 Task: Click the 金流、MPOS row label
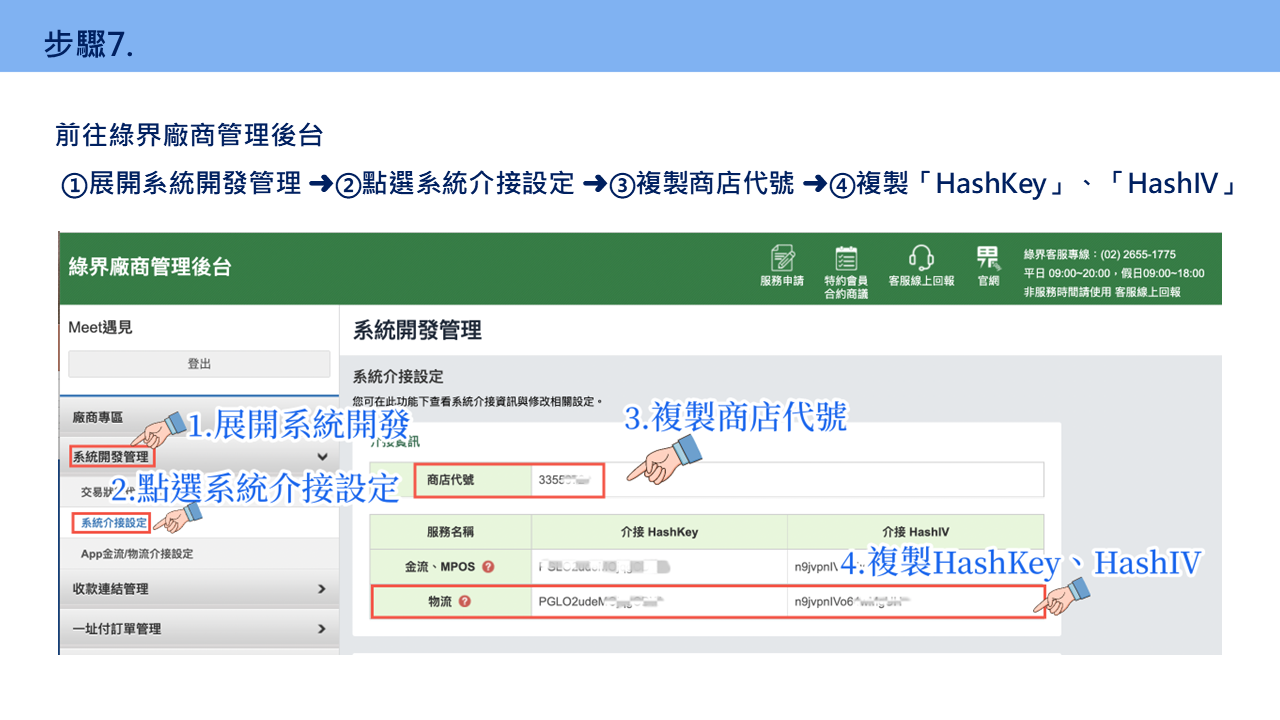(x=440, y=567)
